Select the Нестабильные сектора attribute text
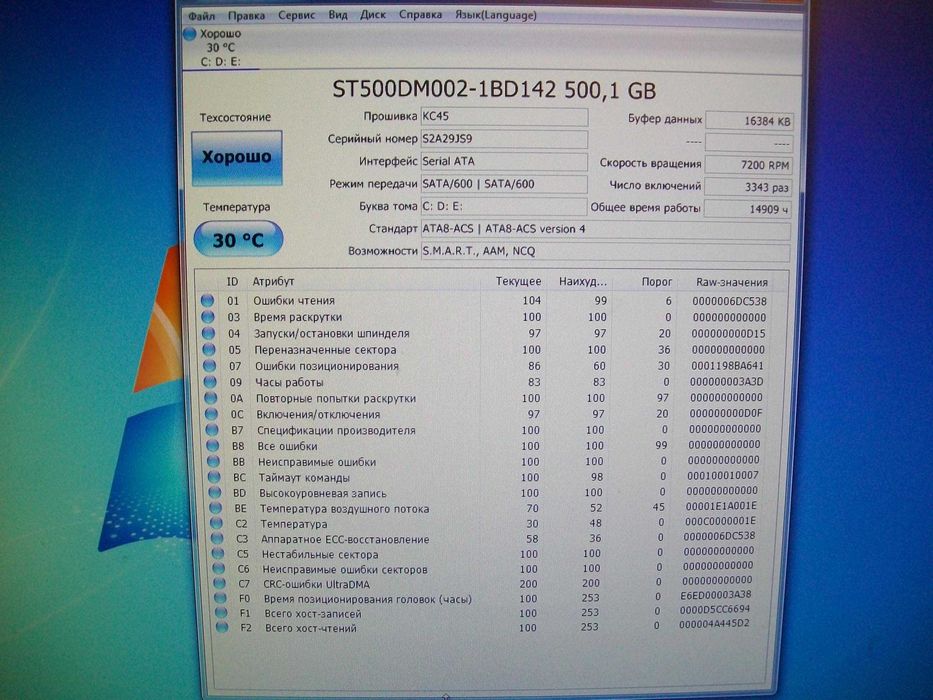This screenshot has height=700, width=933. [x=320, y=555]
